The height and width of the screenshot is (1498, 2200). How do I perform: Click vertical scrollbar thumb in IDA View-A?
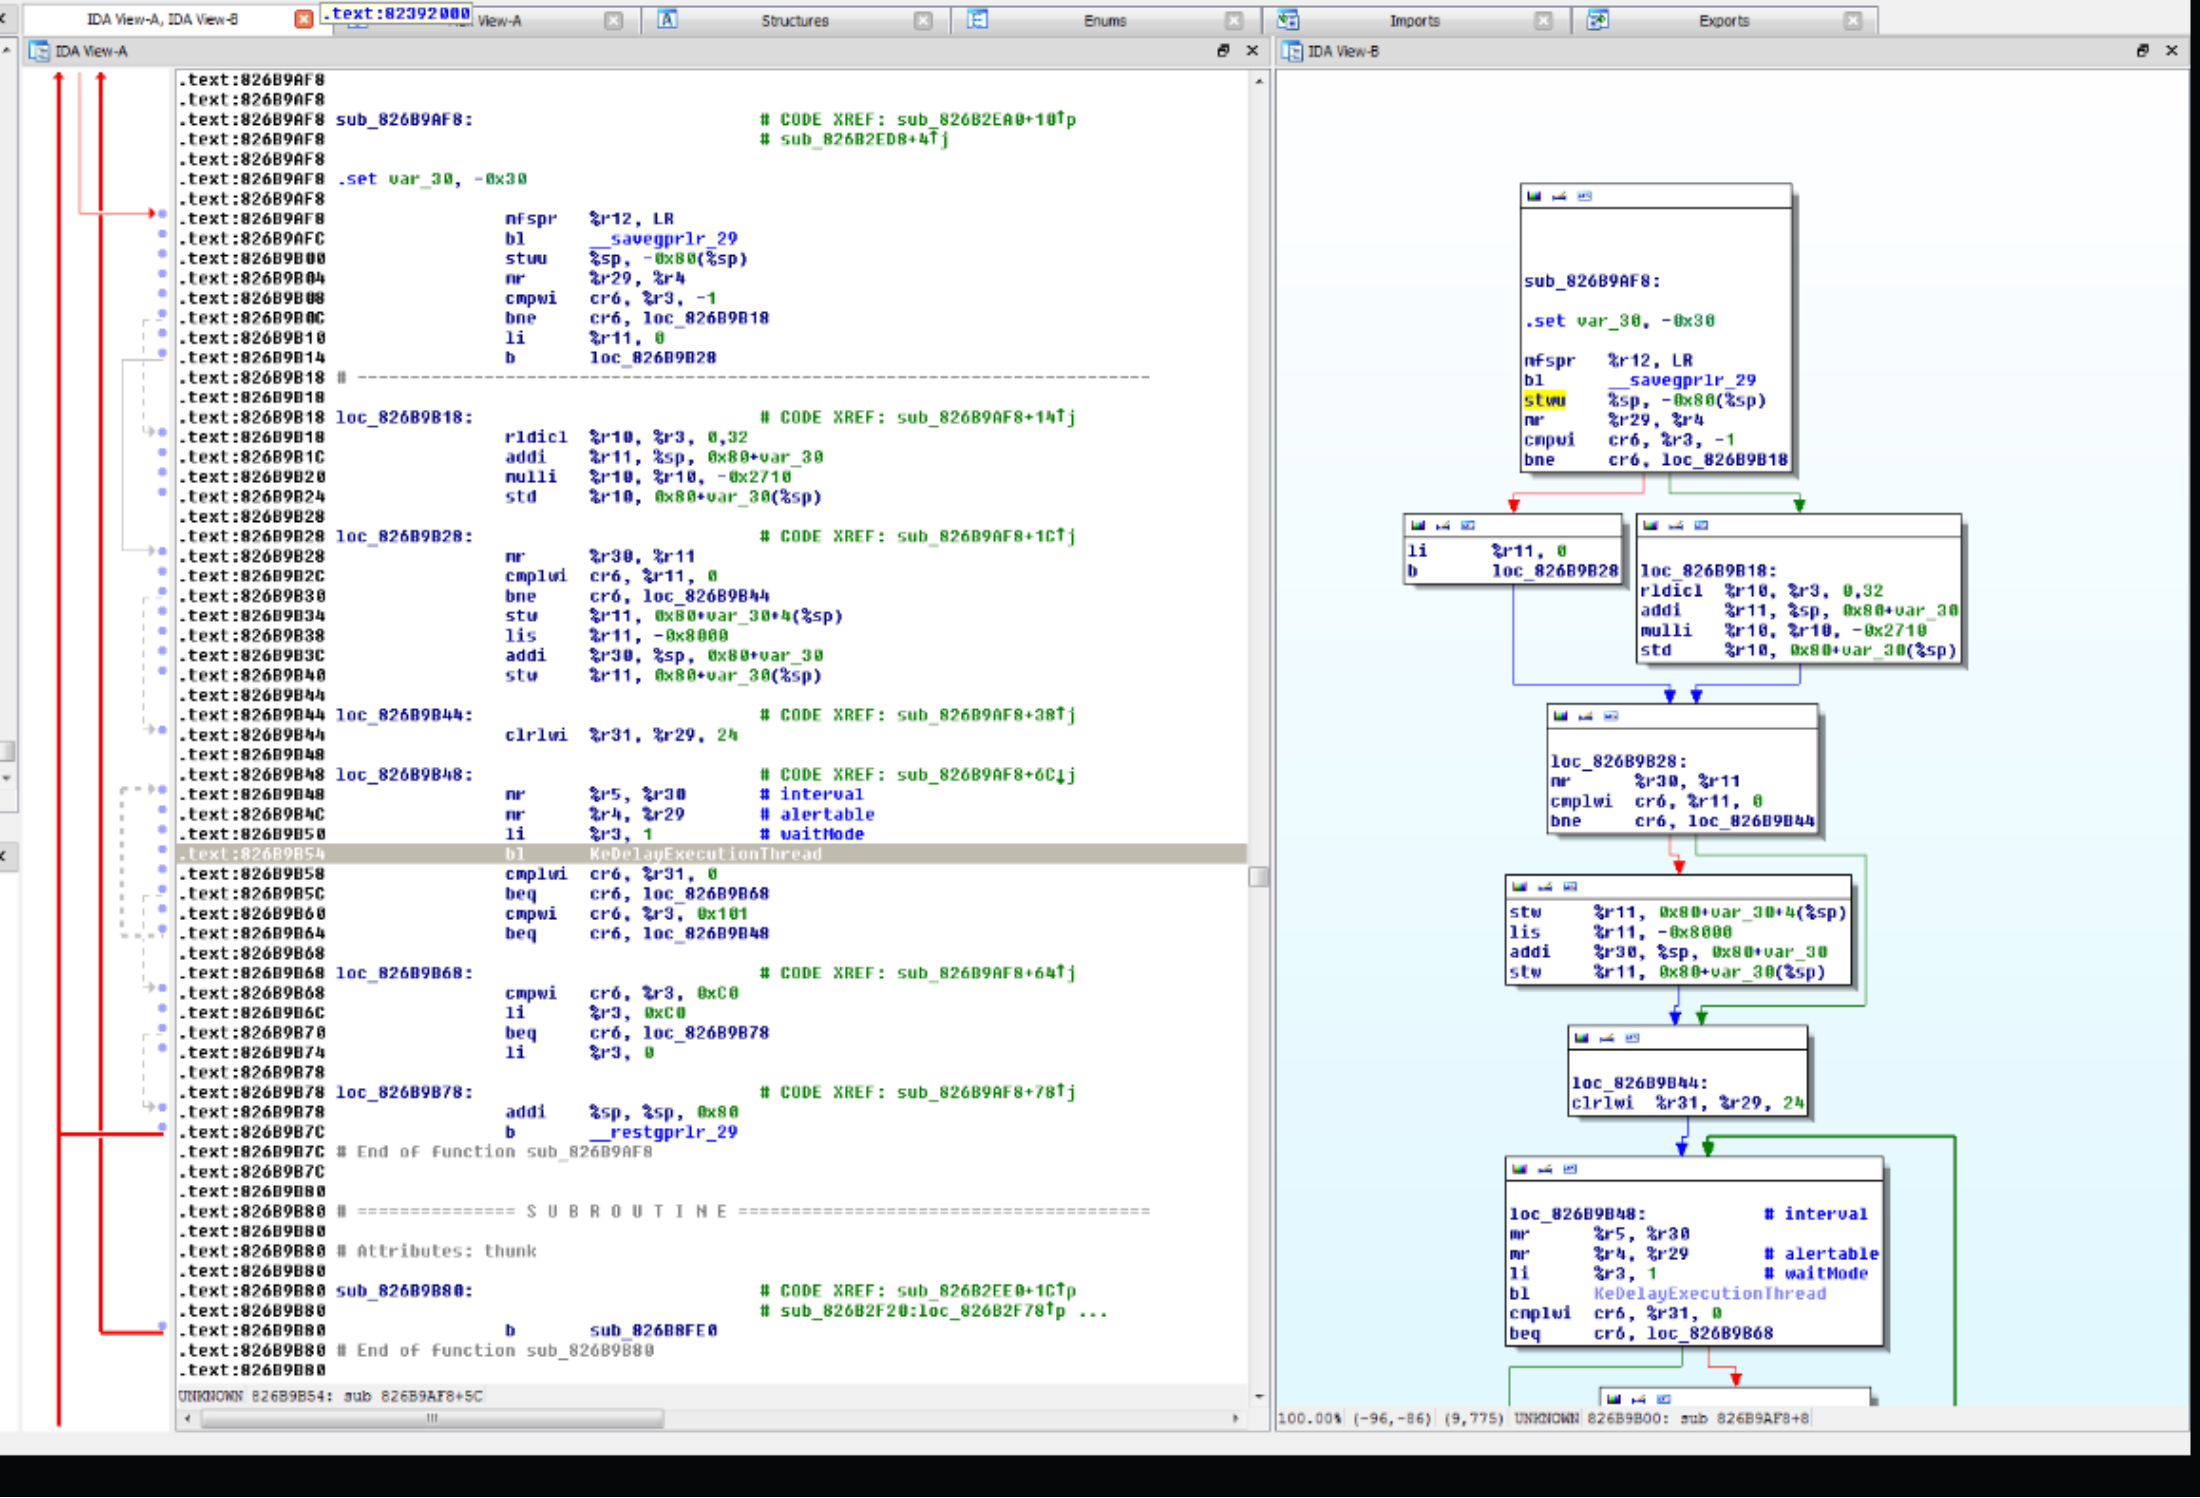point(1258,877)
